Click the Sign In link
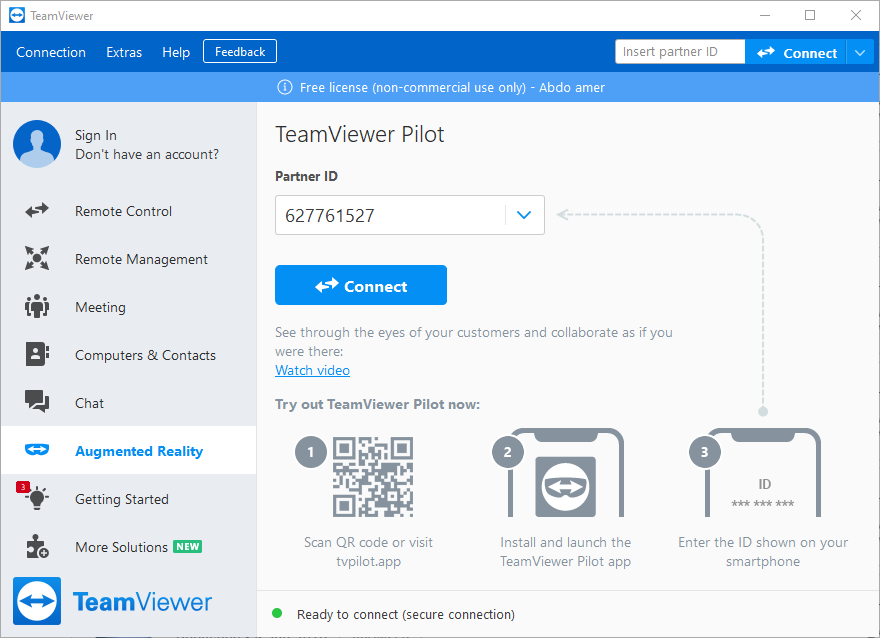 coord(96,135)
